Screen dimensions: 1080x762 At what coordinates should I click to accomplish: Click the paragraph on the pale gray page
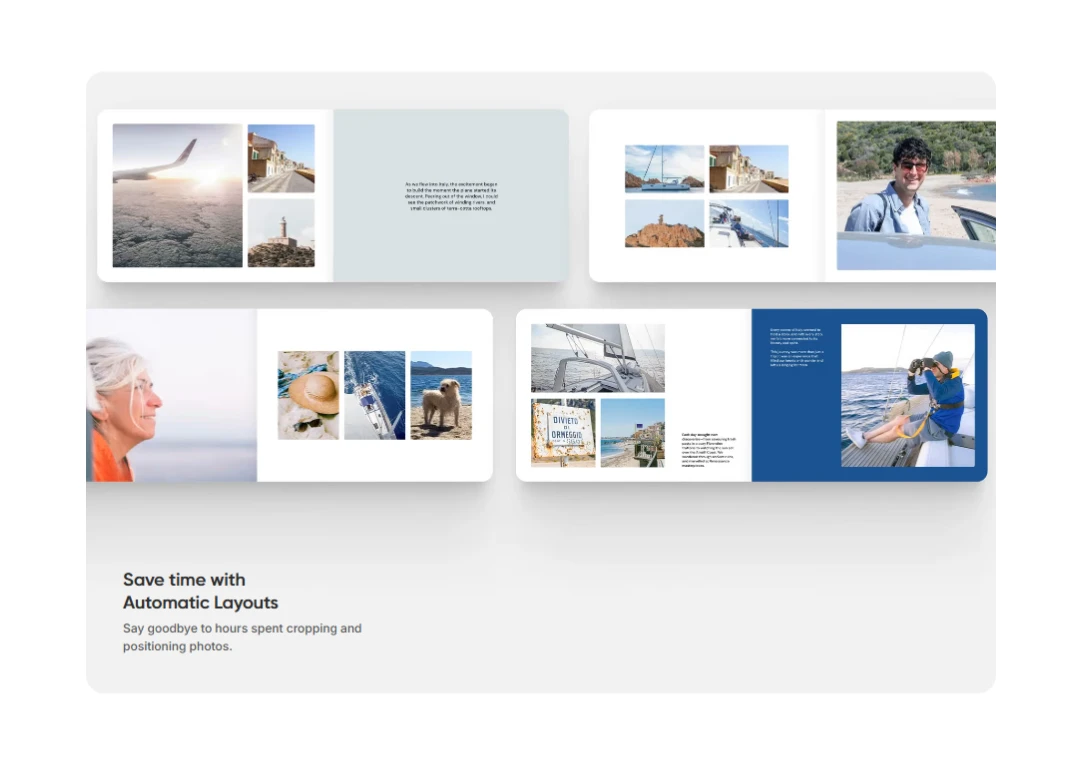point(452,196)
